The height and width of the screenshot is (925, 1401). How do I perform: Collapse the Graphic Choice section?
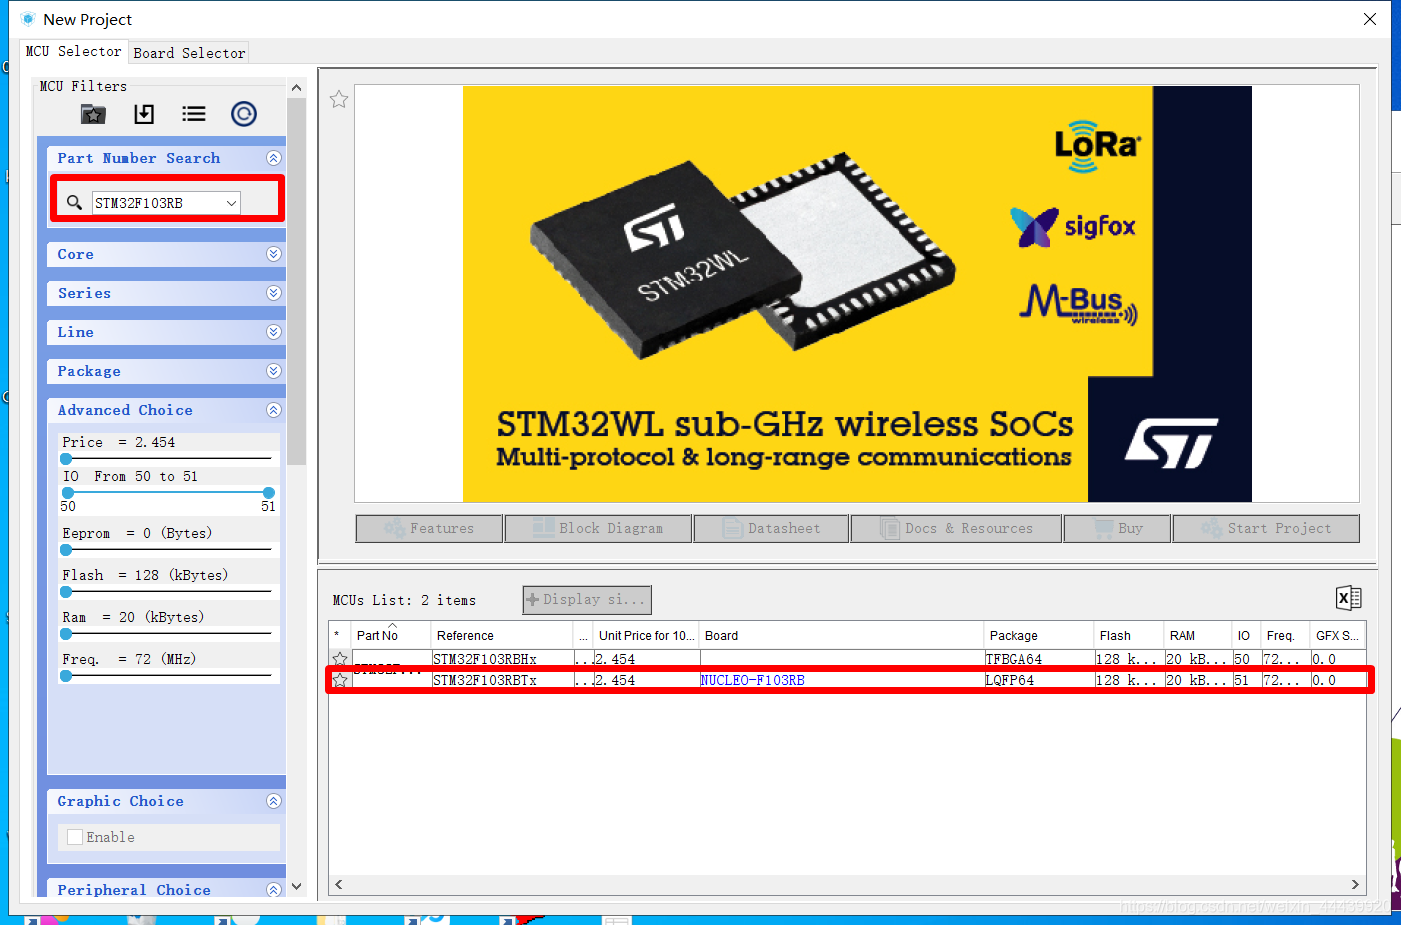coord(274,801)
